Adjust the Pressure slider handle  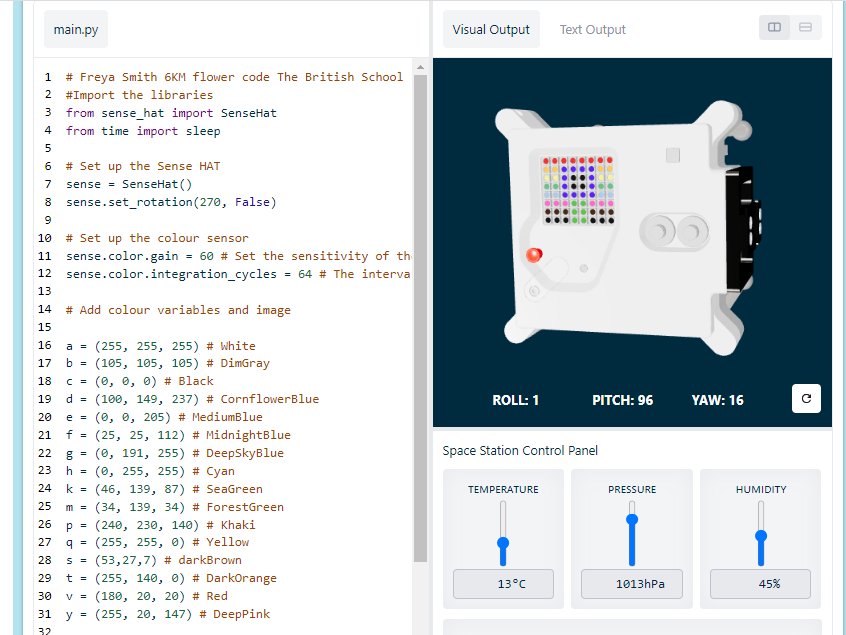pyautogui.click(x=632, y=520)
